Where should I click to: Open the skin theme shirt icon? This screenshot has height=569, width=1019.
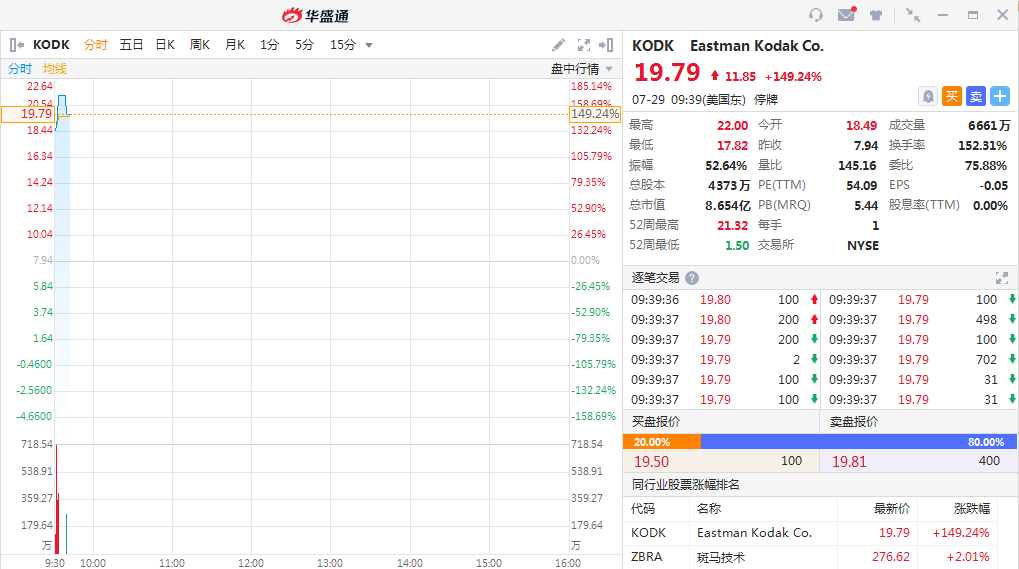[x=876, y=15]
